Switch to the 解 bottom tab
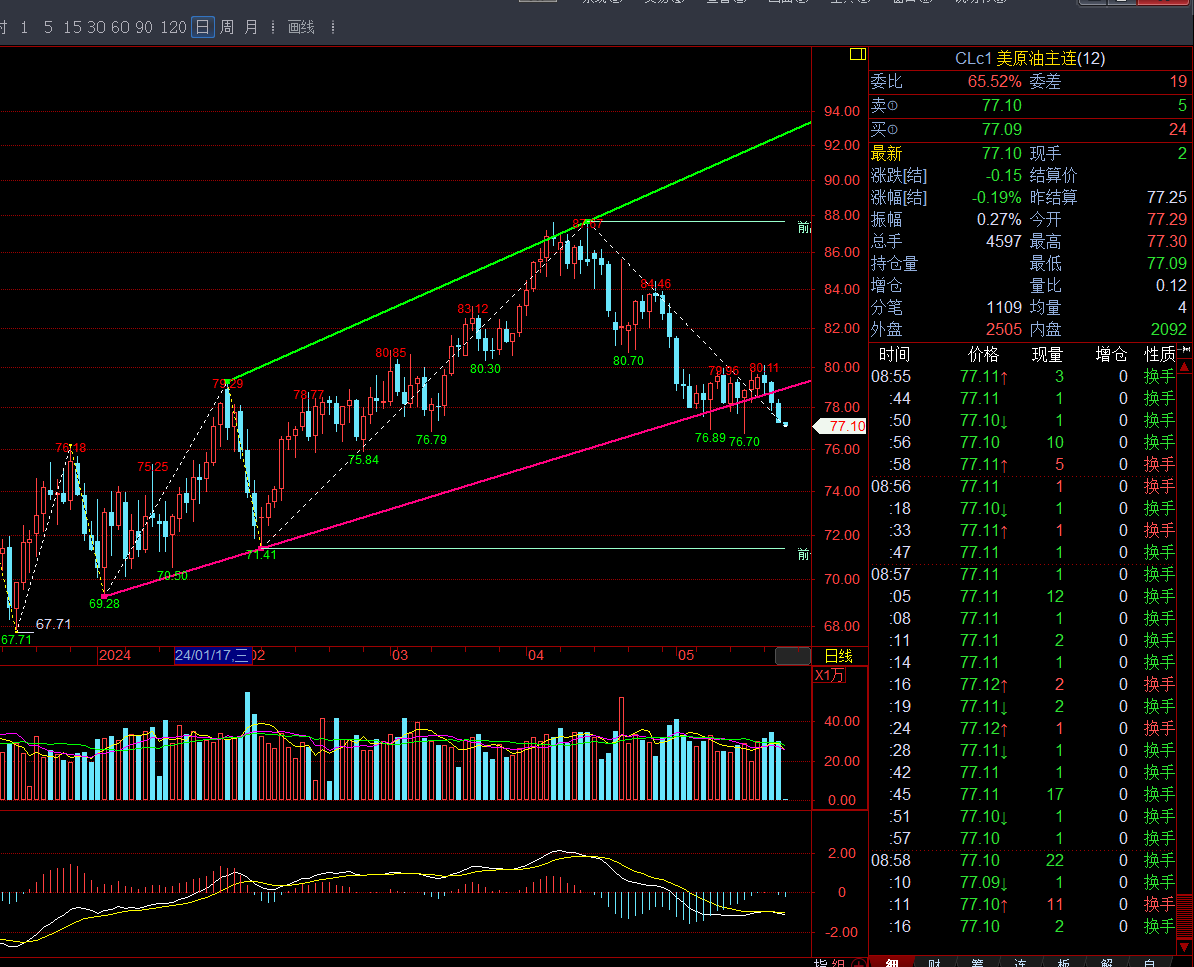This screenshot has height=967, width=1194. 1106,963
